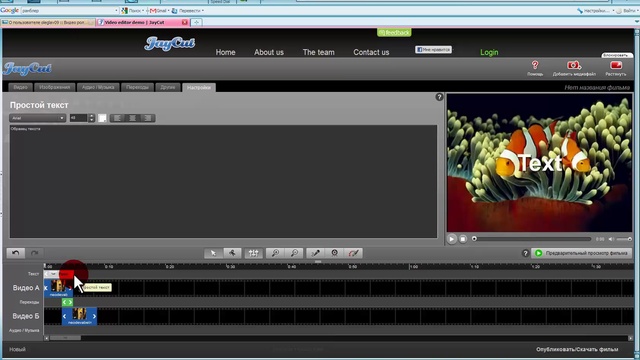Click the left handle on Video A clip
Viewport: 640px width, 360px height.
pos(46,288)
